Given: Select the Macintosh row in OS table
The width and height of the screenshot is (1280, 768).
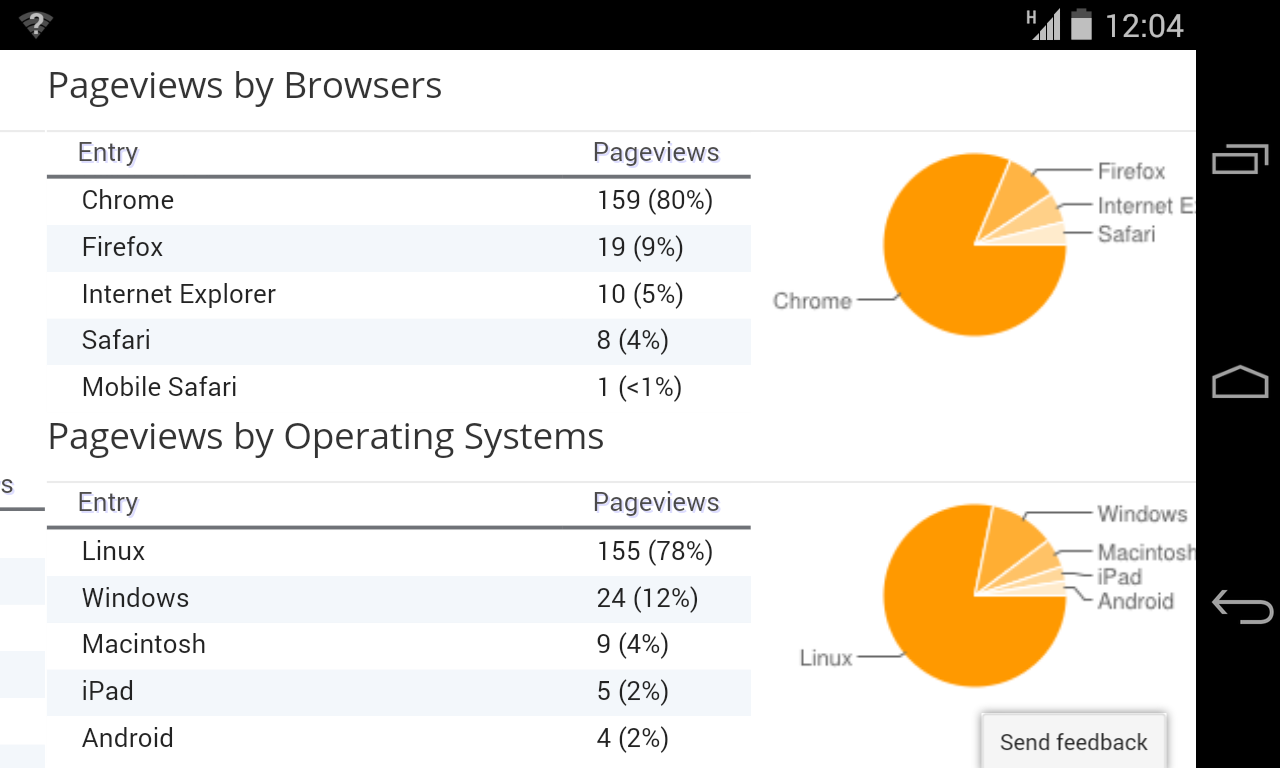Looking at the screenshot, I should coord(398,645).
